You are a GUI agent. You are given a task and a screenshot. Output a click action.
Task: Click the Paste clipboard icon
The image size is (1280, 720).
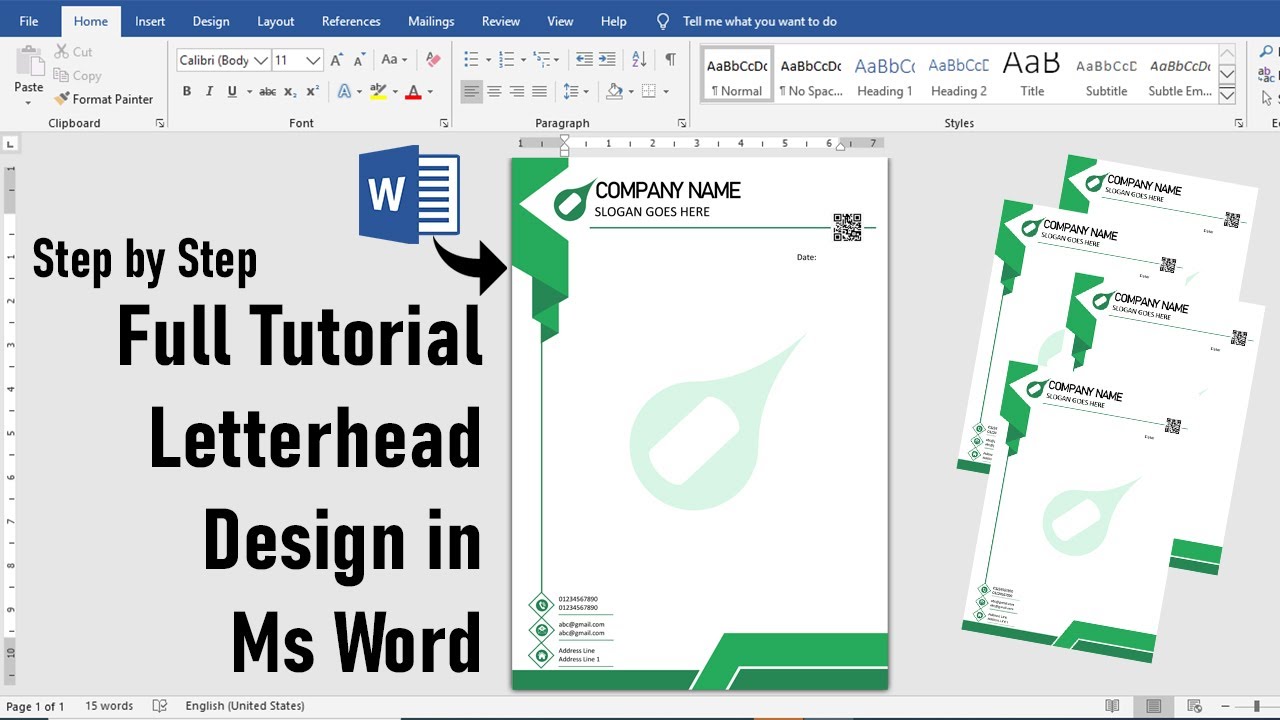tap(28, 60)
